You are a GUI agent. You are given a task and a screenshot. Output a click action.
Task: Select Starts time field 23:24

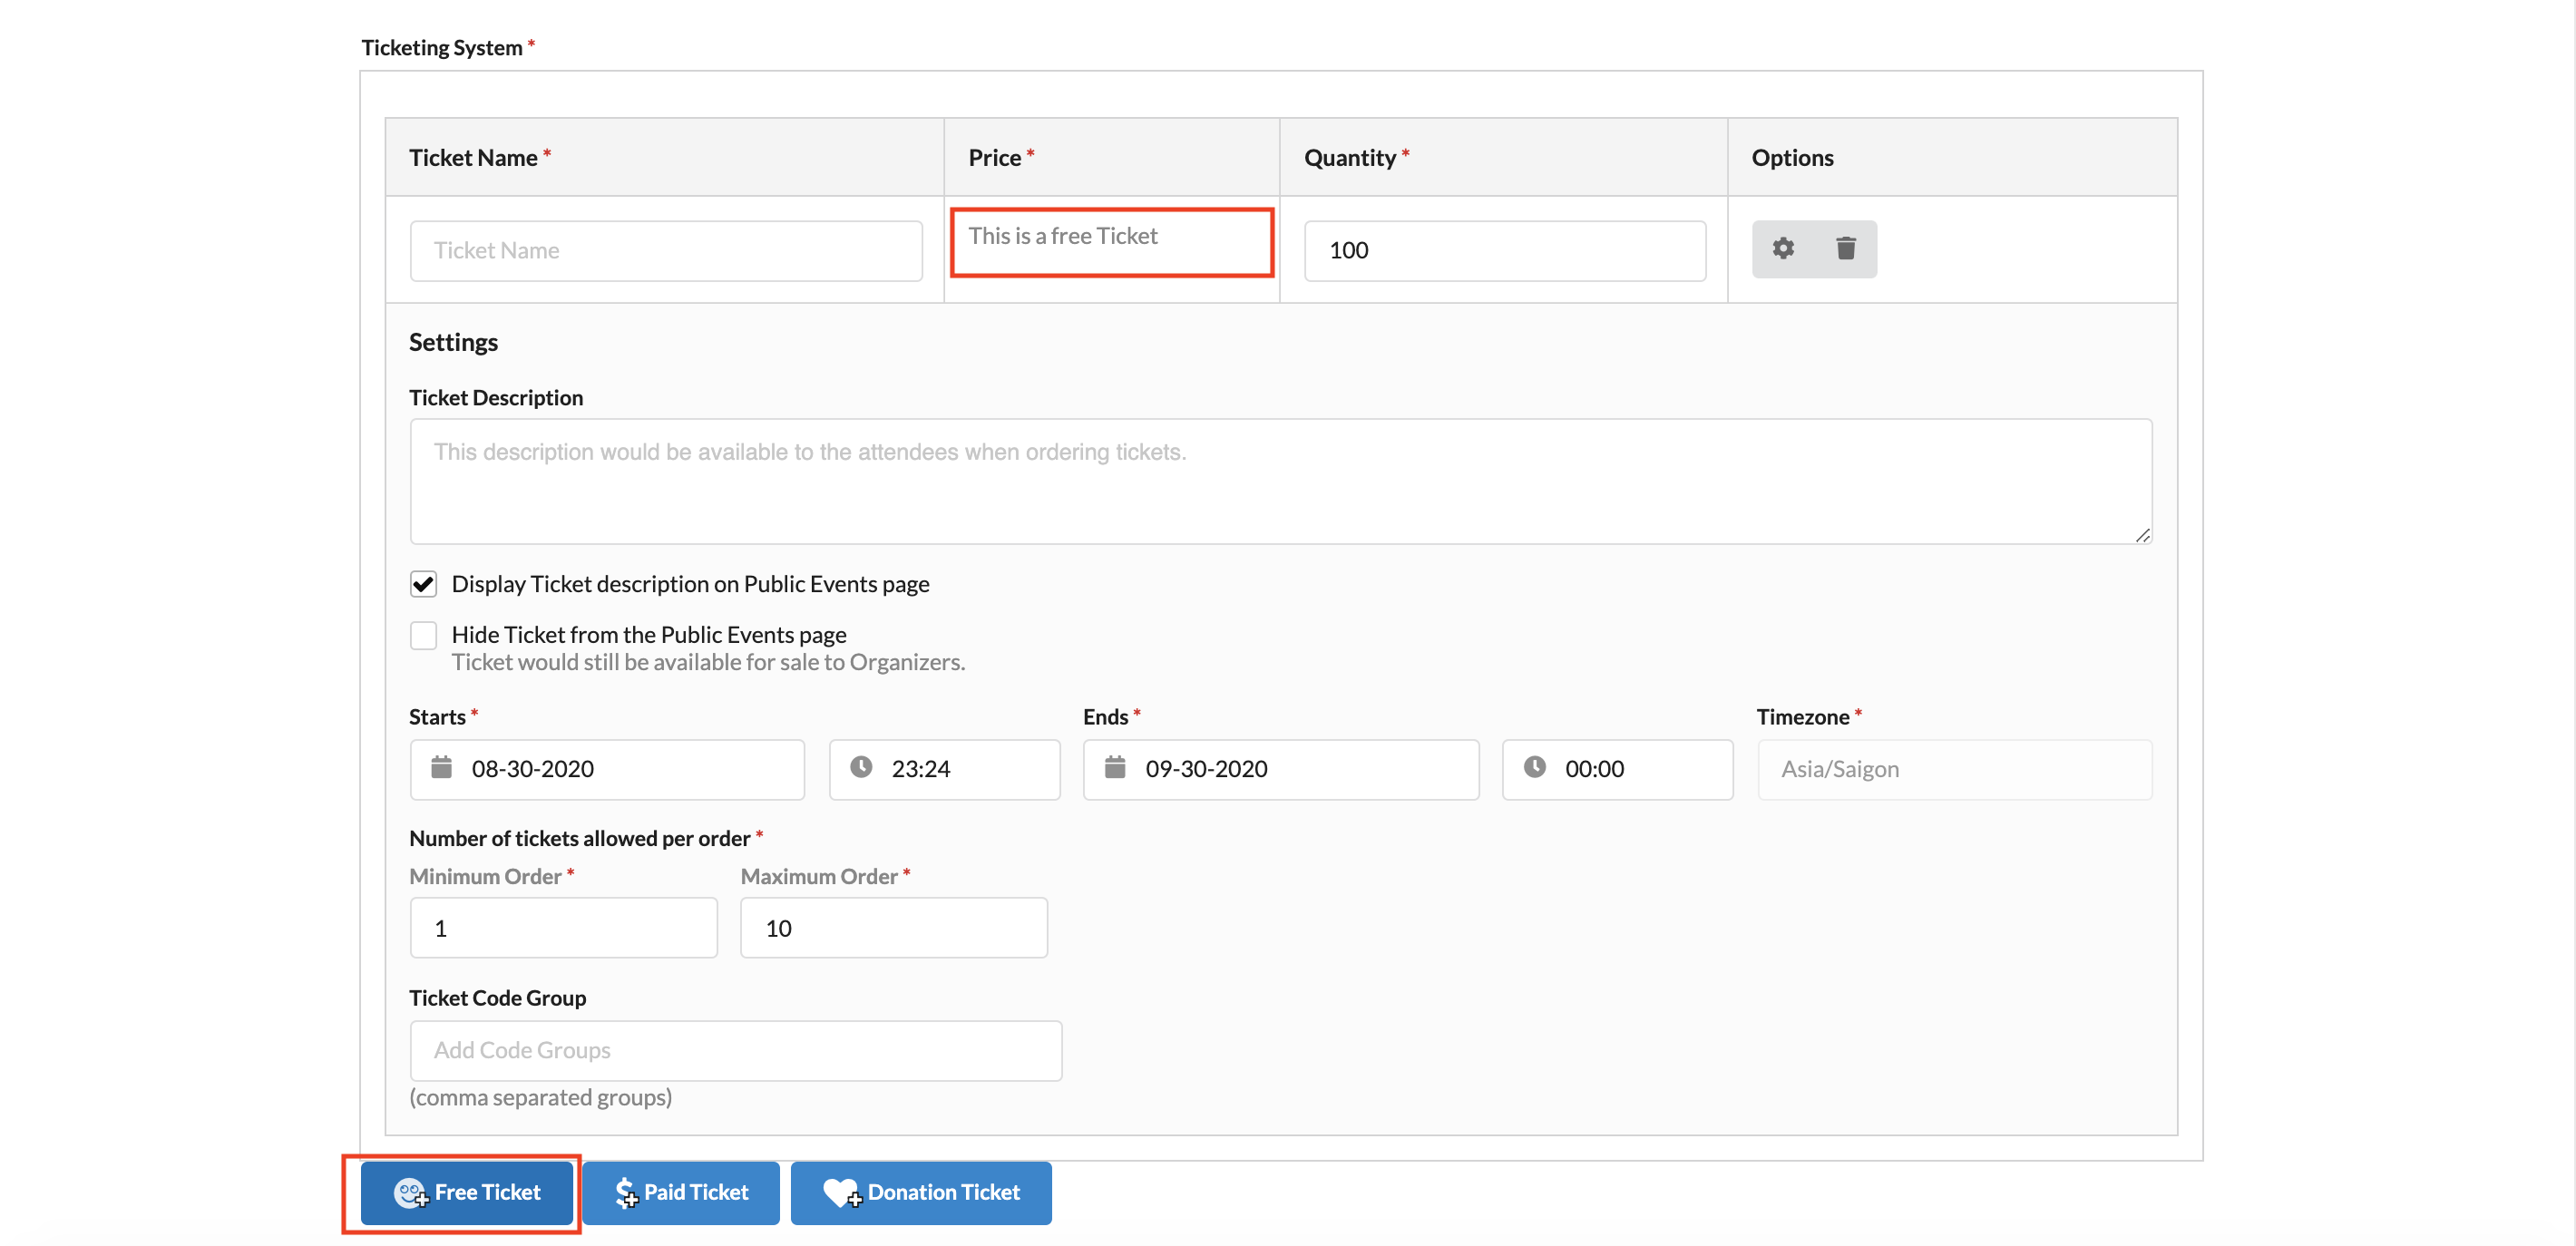[944, 769]
